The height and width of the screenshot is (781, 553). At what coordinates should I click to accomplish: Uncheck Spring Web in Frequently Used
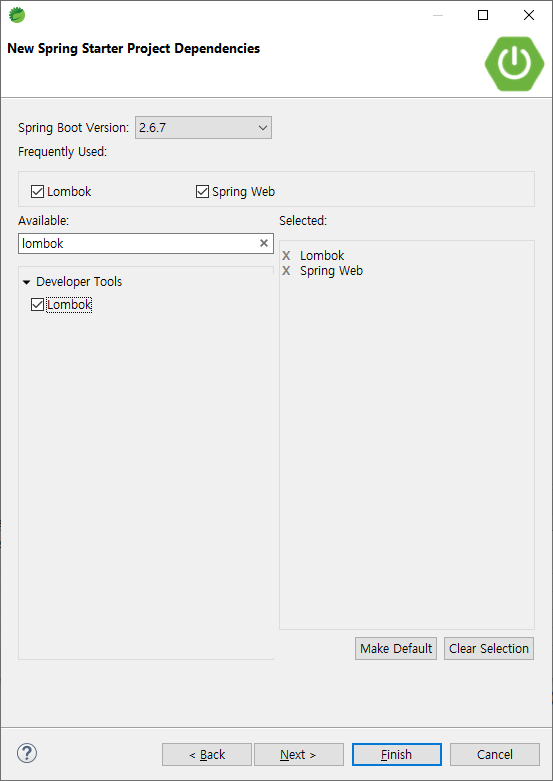click(x=202, y=191)
